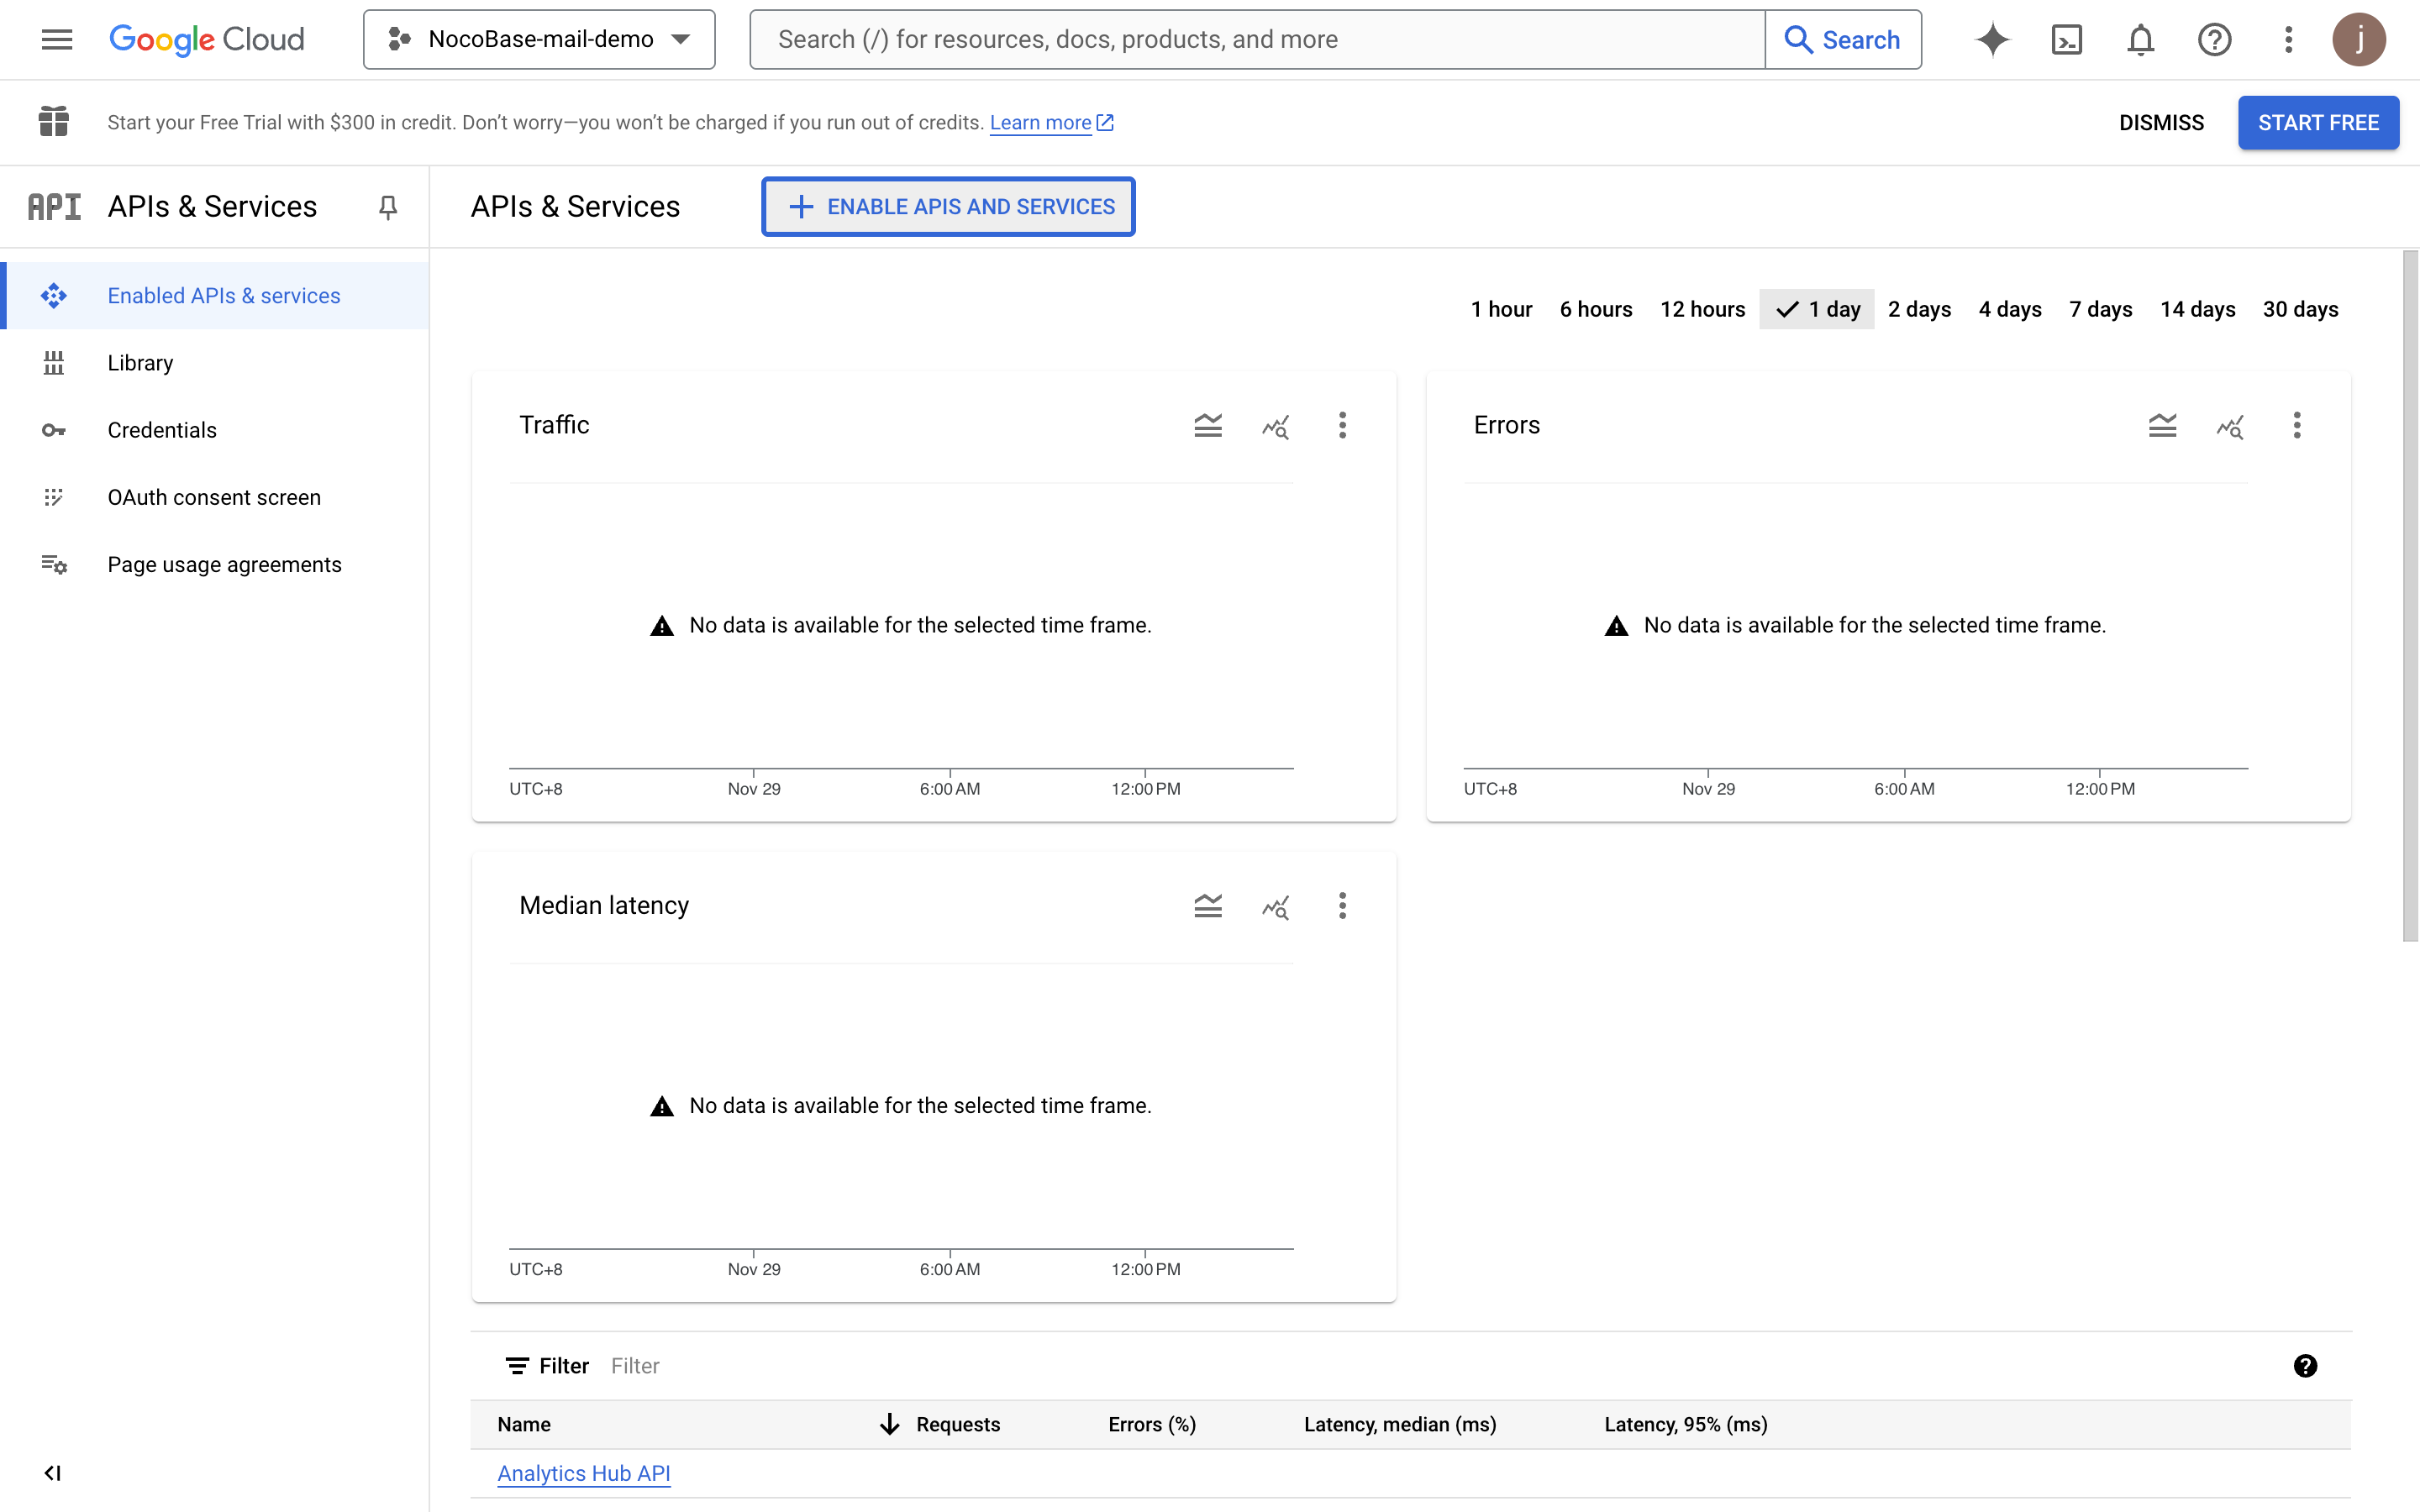Image resolution: width=2420 pixels, height=1512 pixels.
Task: Collapse the left navigation panel
Action: [x=53, y=1472]
